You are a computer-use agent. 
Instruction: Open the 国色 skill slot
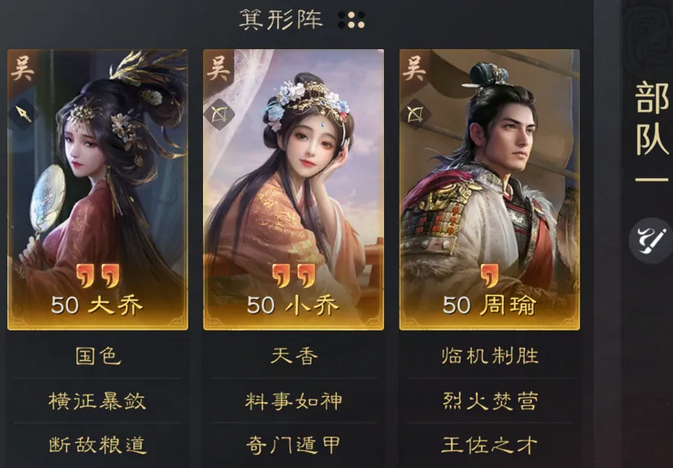pos(98,356)
